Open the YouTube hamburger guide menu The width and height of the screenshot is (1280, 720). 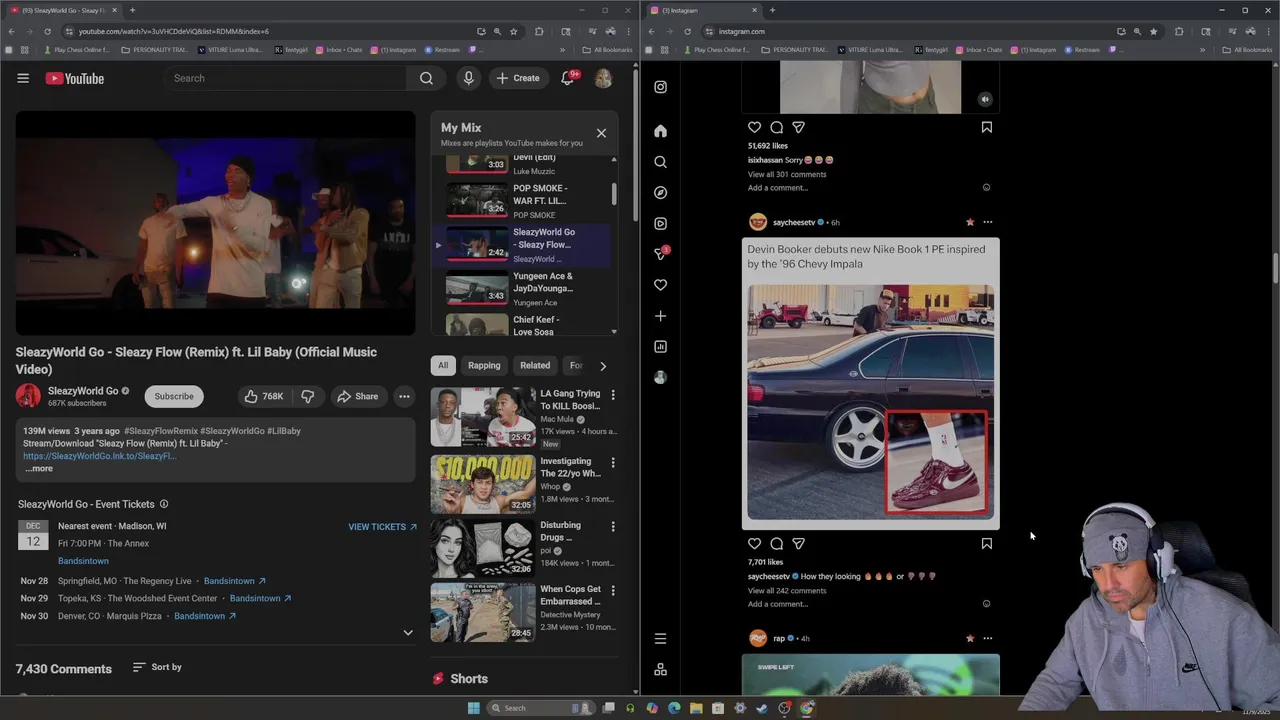coord(23,78)
